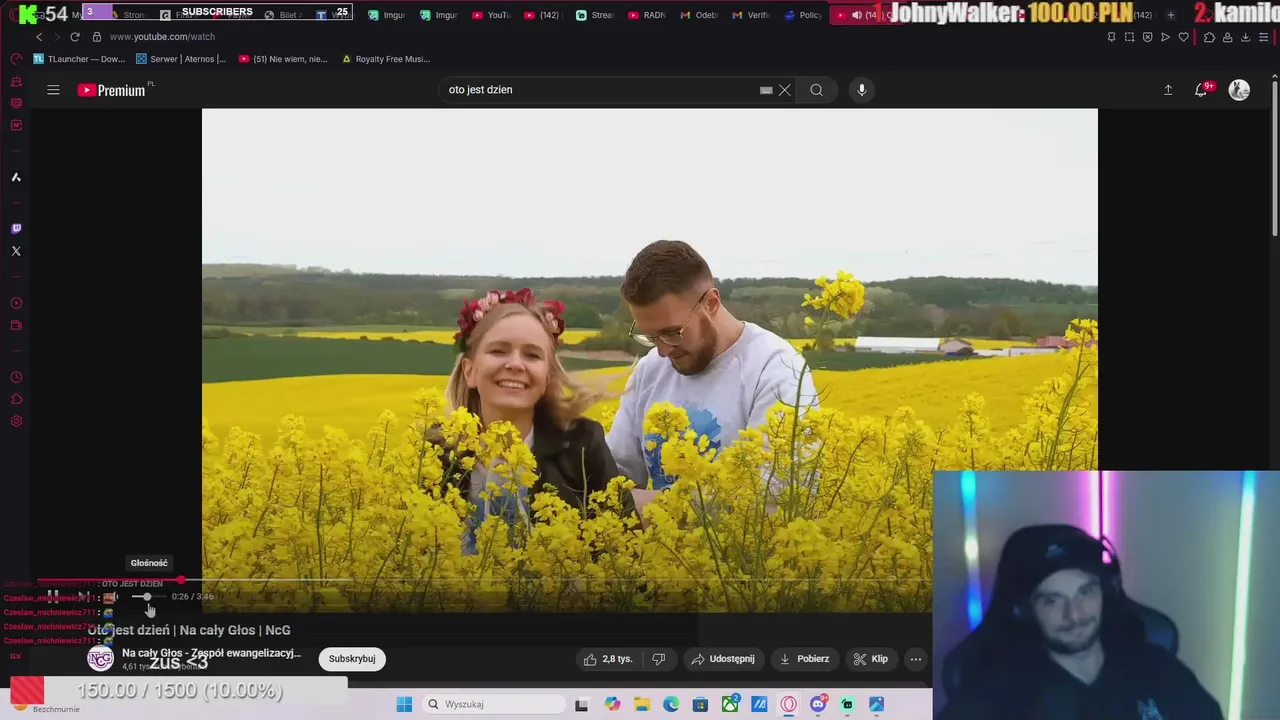Open sidebar extensions cube icon
This screenshot has height=720, width=1280.
pyautogui.click(x=16, y=399)
